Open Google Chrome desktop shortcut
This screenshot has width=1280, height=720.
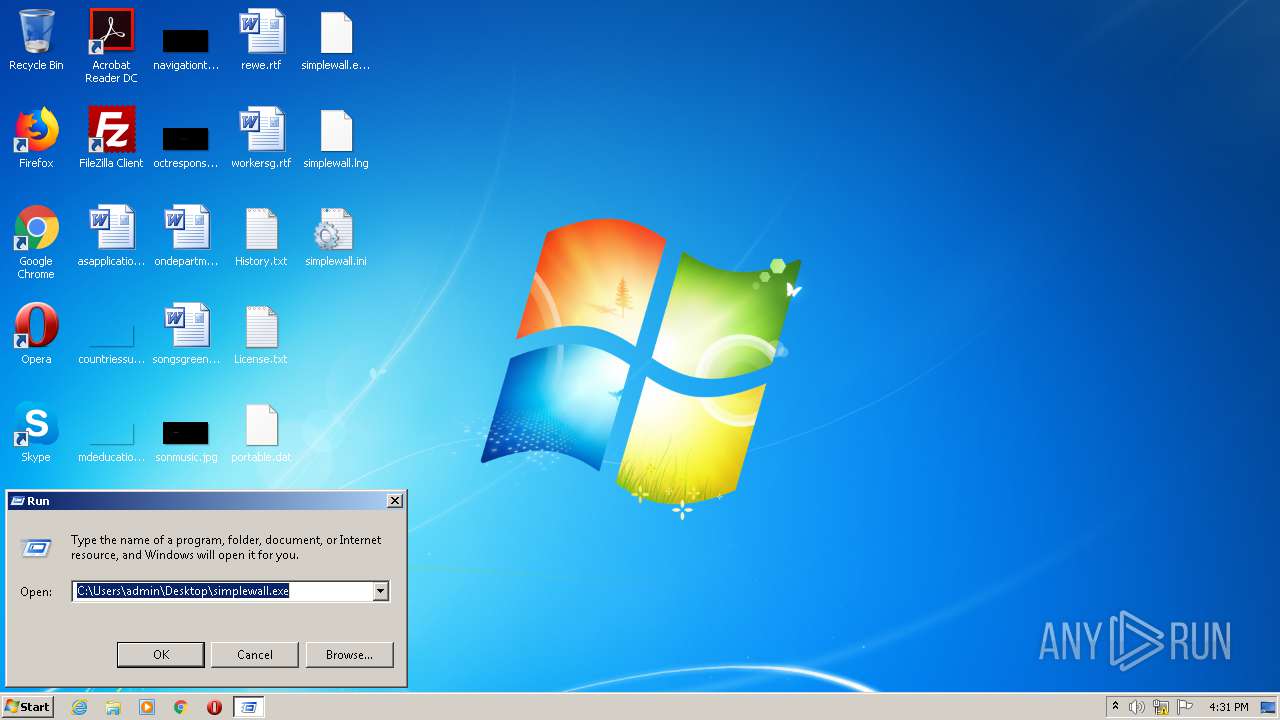pos(36,242)
